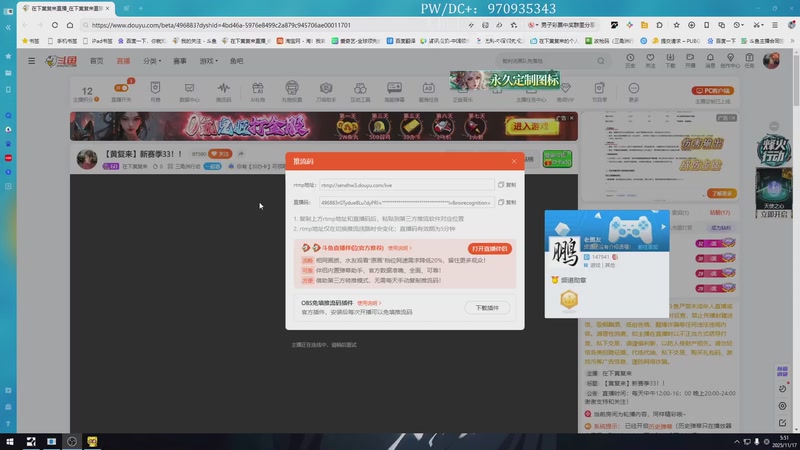This screenshot has height=450, width=800.
Task: Reload the browser page
Action: 55,25
